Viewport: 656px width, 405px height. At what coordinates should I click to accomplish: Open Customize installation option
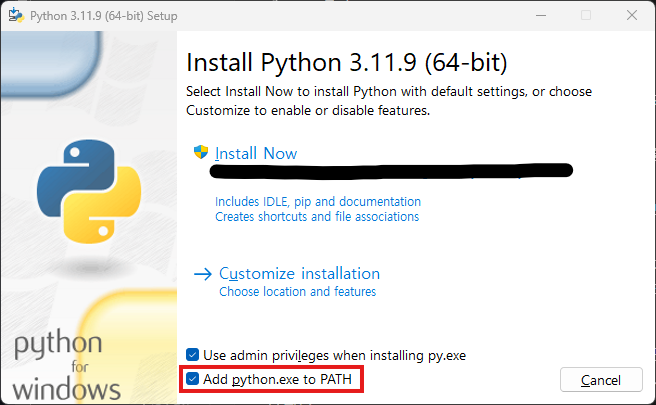pos(299,274)
